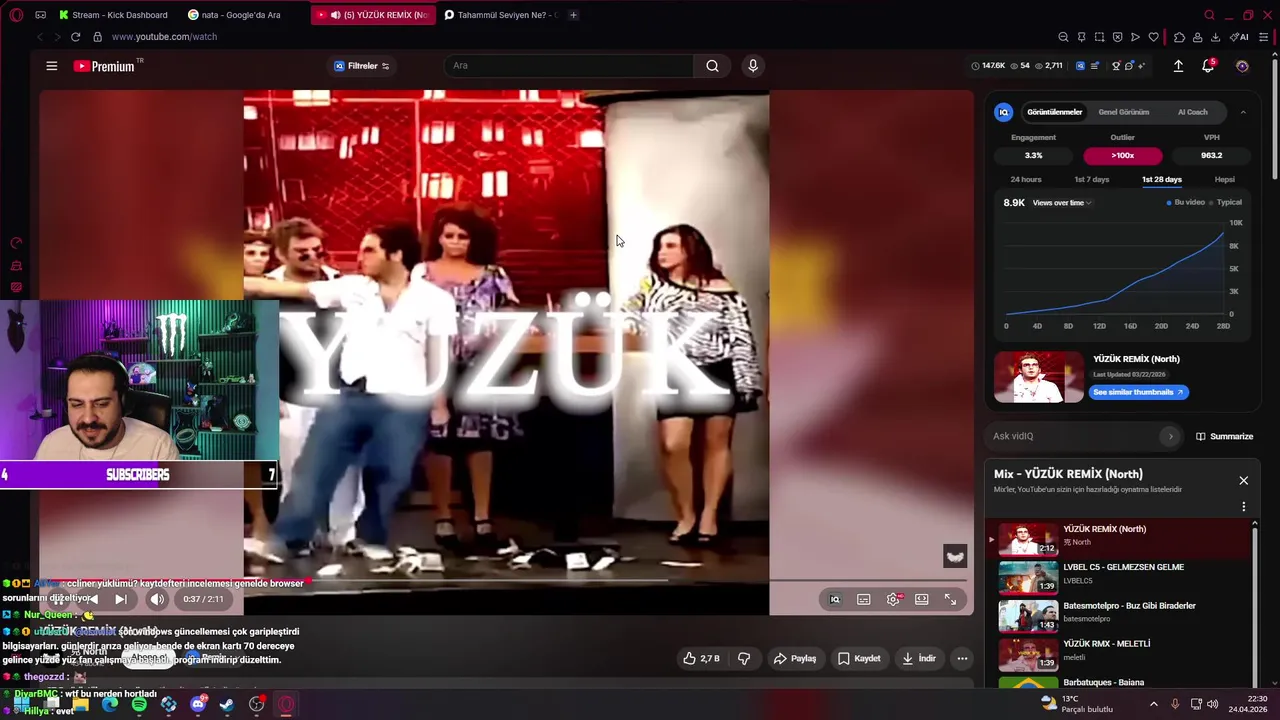Click the Summarize button

(x=1224, y=436)
